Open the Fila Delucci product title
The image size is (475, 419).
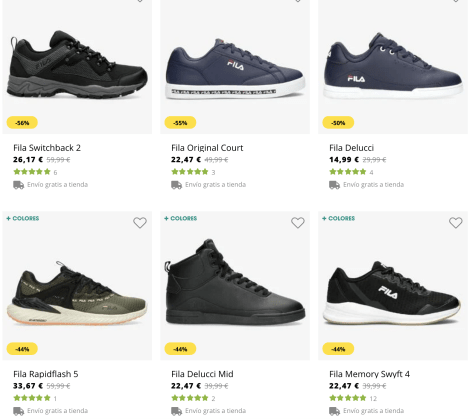coord(351,148)
